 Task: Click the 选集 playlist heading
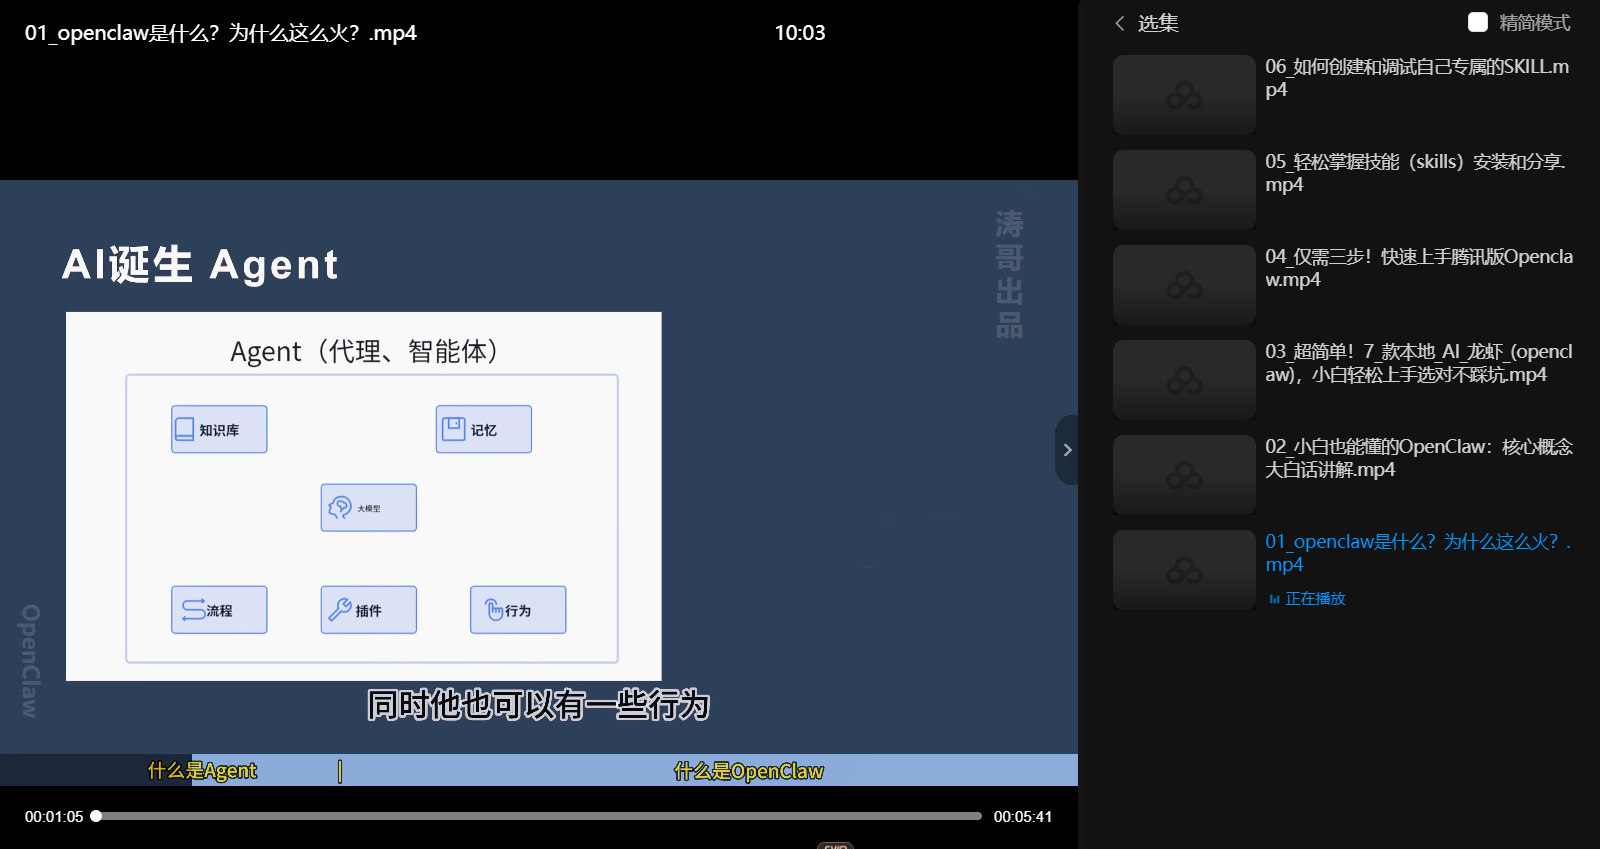pyautogui.click(x=1158, y=23)
